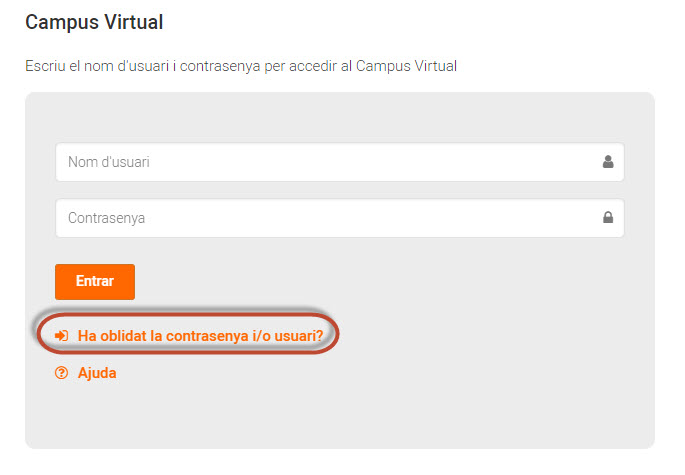This screenshot has height=475, width=685.
Task: Focus the Nom d'usuari input field
Action: tap(339, 162)
